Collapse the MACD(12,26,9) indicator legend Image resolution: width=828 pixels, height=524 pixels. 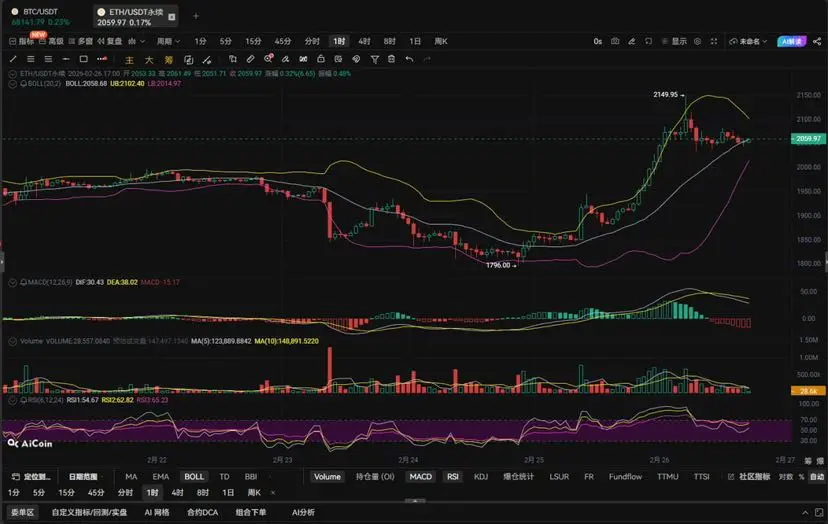(x=12, y=283)
